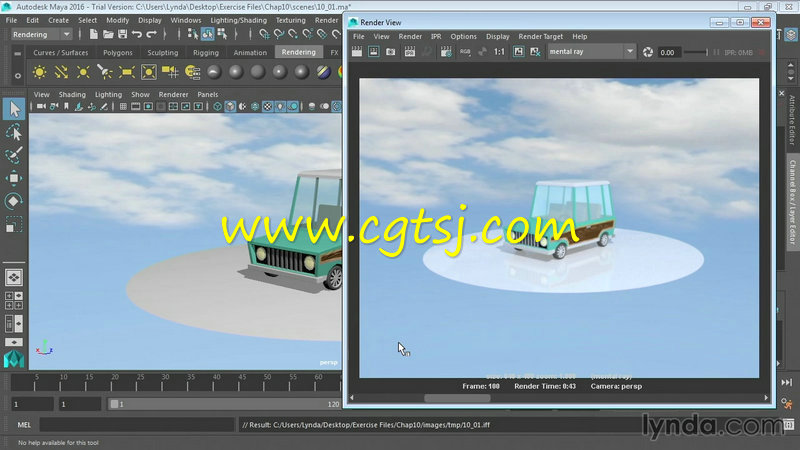
Task: Open light linking editor shelf icon
Action: pos(192,72)
